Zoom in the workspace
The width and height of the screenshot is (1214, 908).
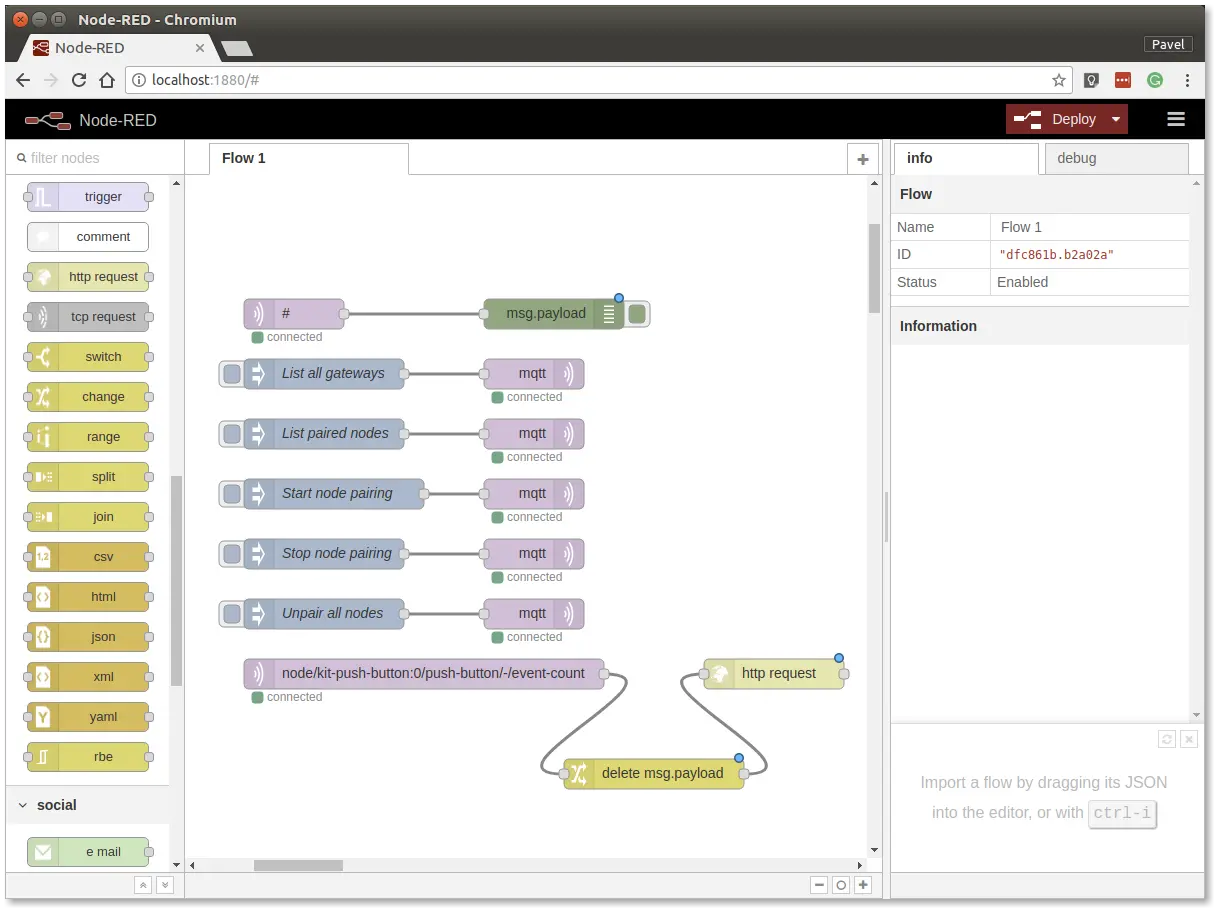coord(863,885)
